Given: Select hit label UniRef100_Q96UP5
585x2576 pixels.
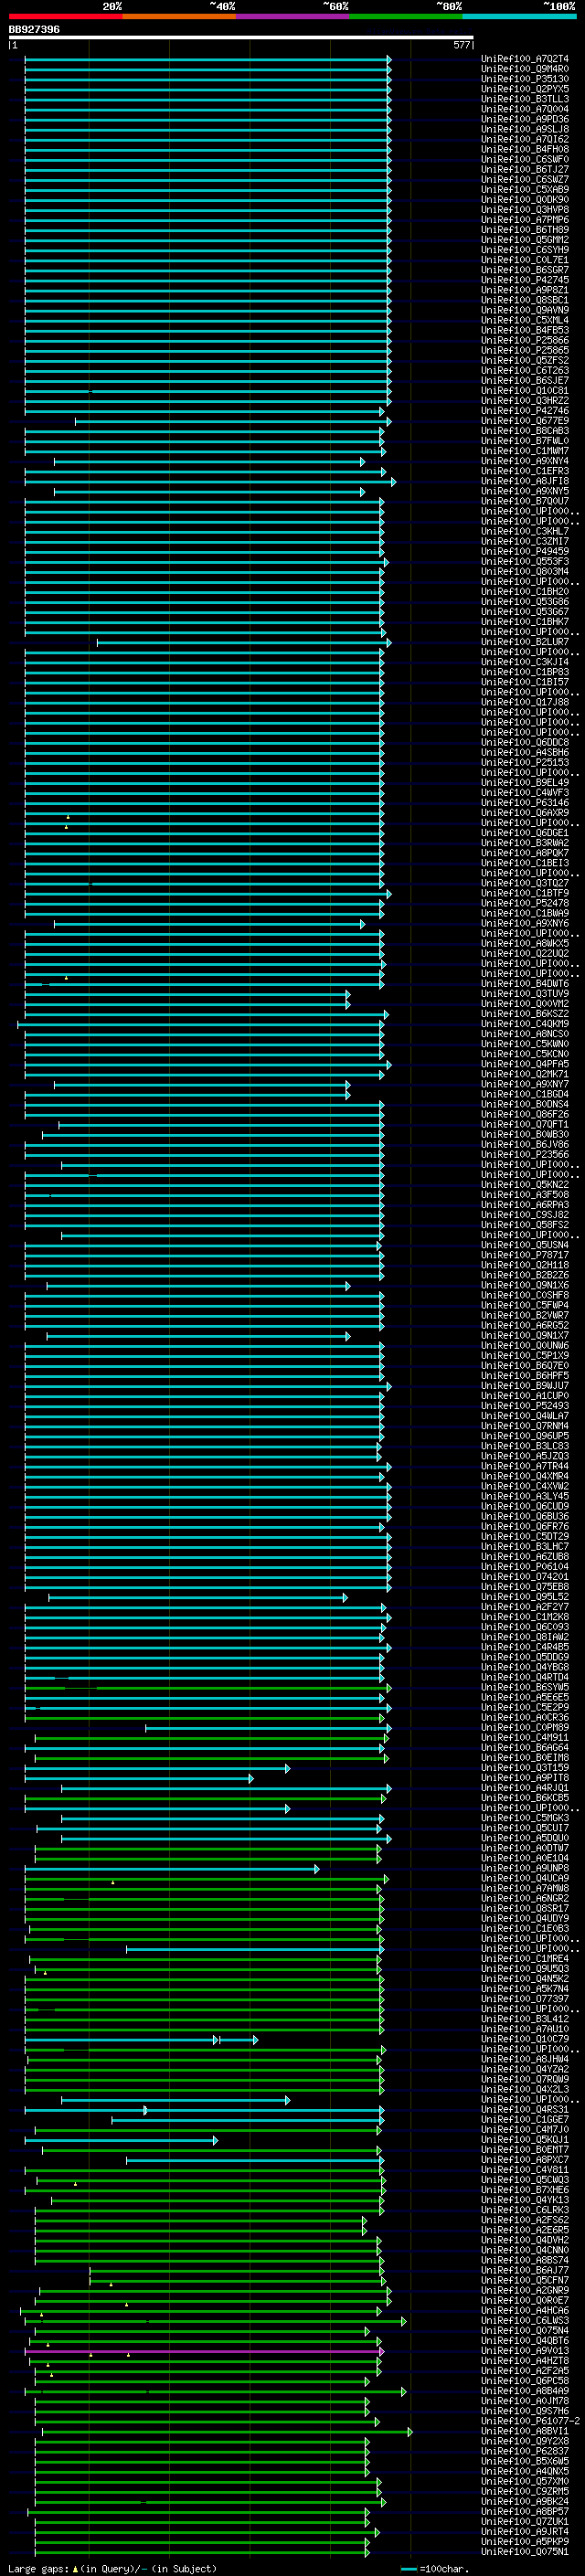Looking at the screenshot, I should pyautogui.click(x=525, y=1436).
